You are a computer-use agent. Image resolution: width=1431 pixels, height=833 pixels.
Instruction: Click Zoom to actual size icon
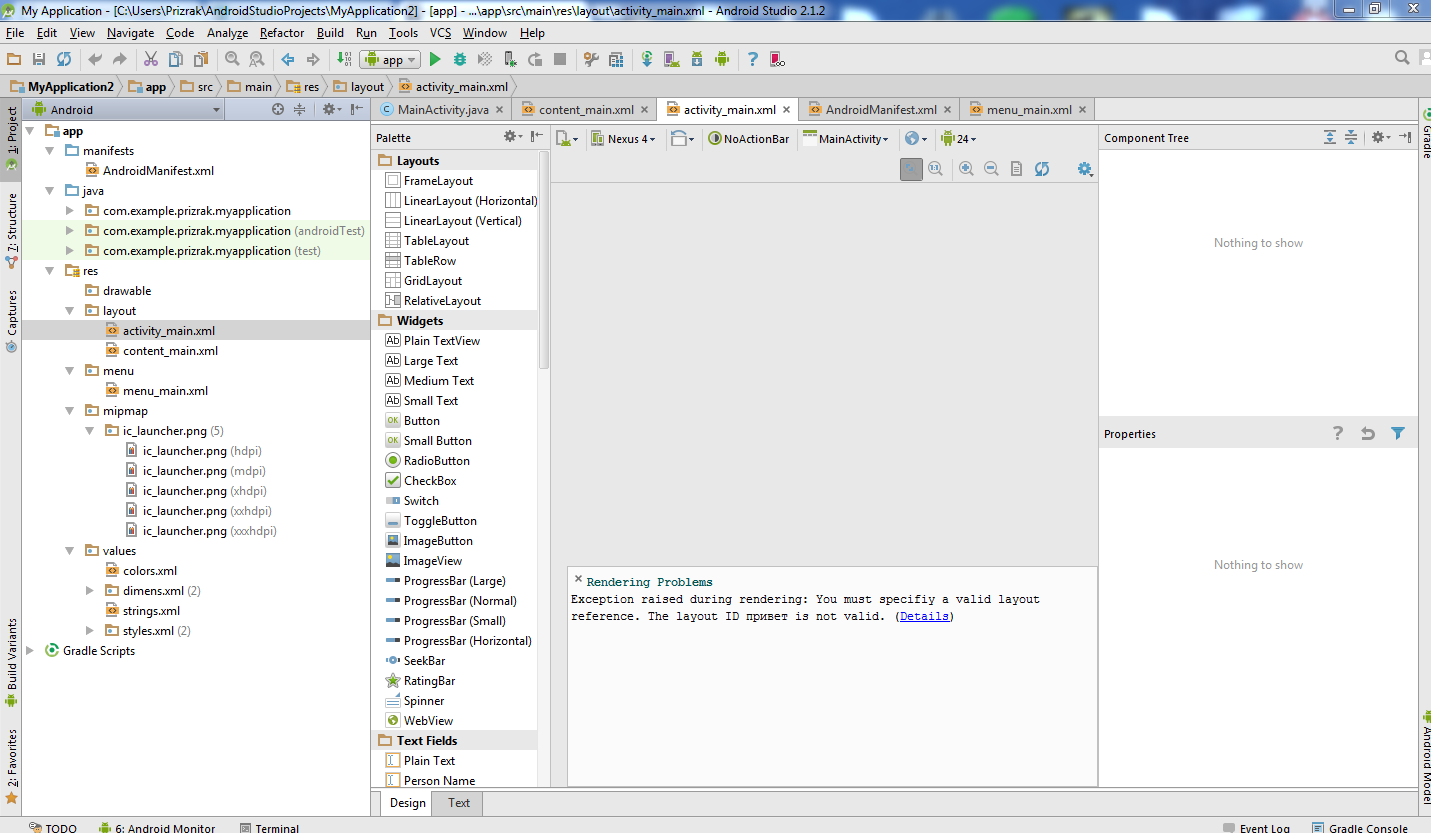[x=936, y=169]
